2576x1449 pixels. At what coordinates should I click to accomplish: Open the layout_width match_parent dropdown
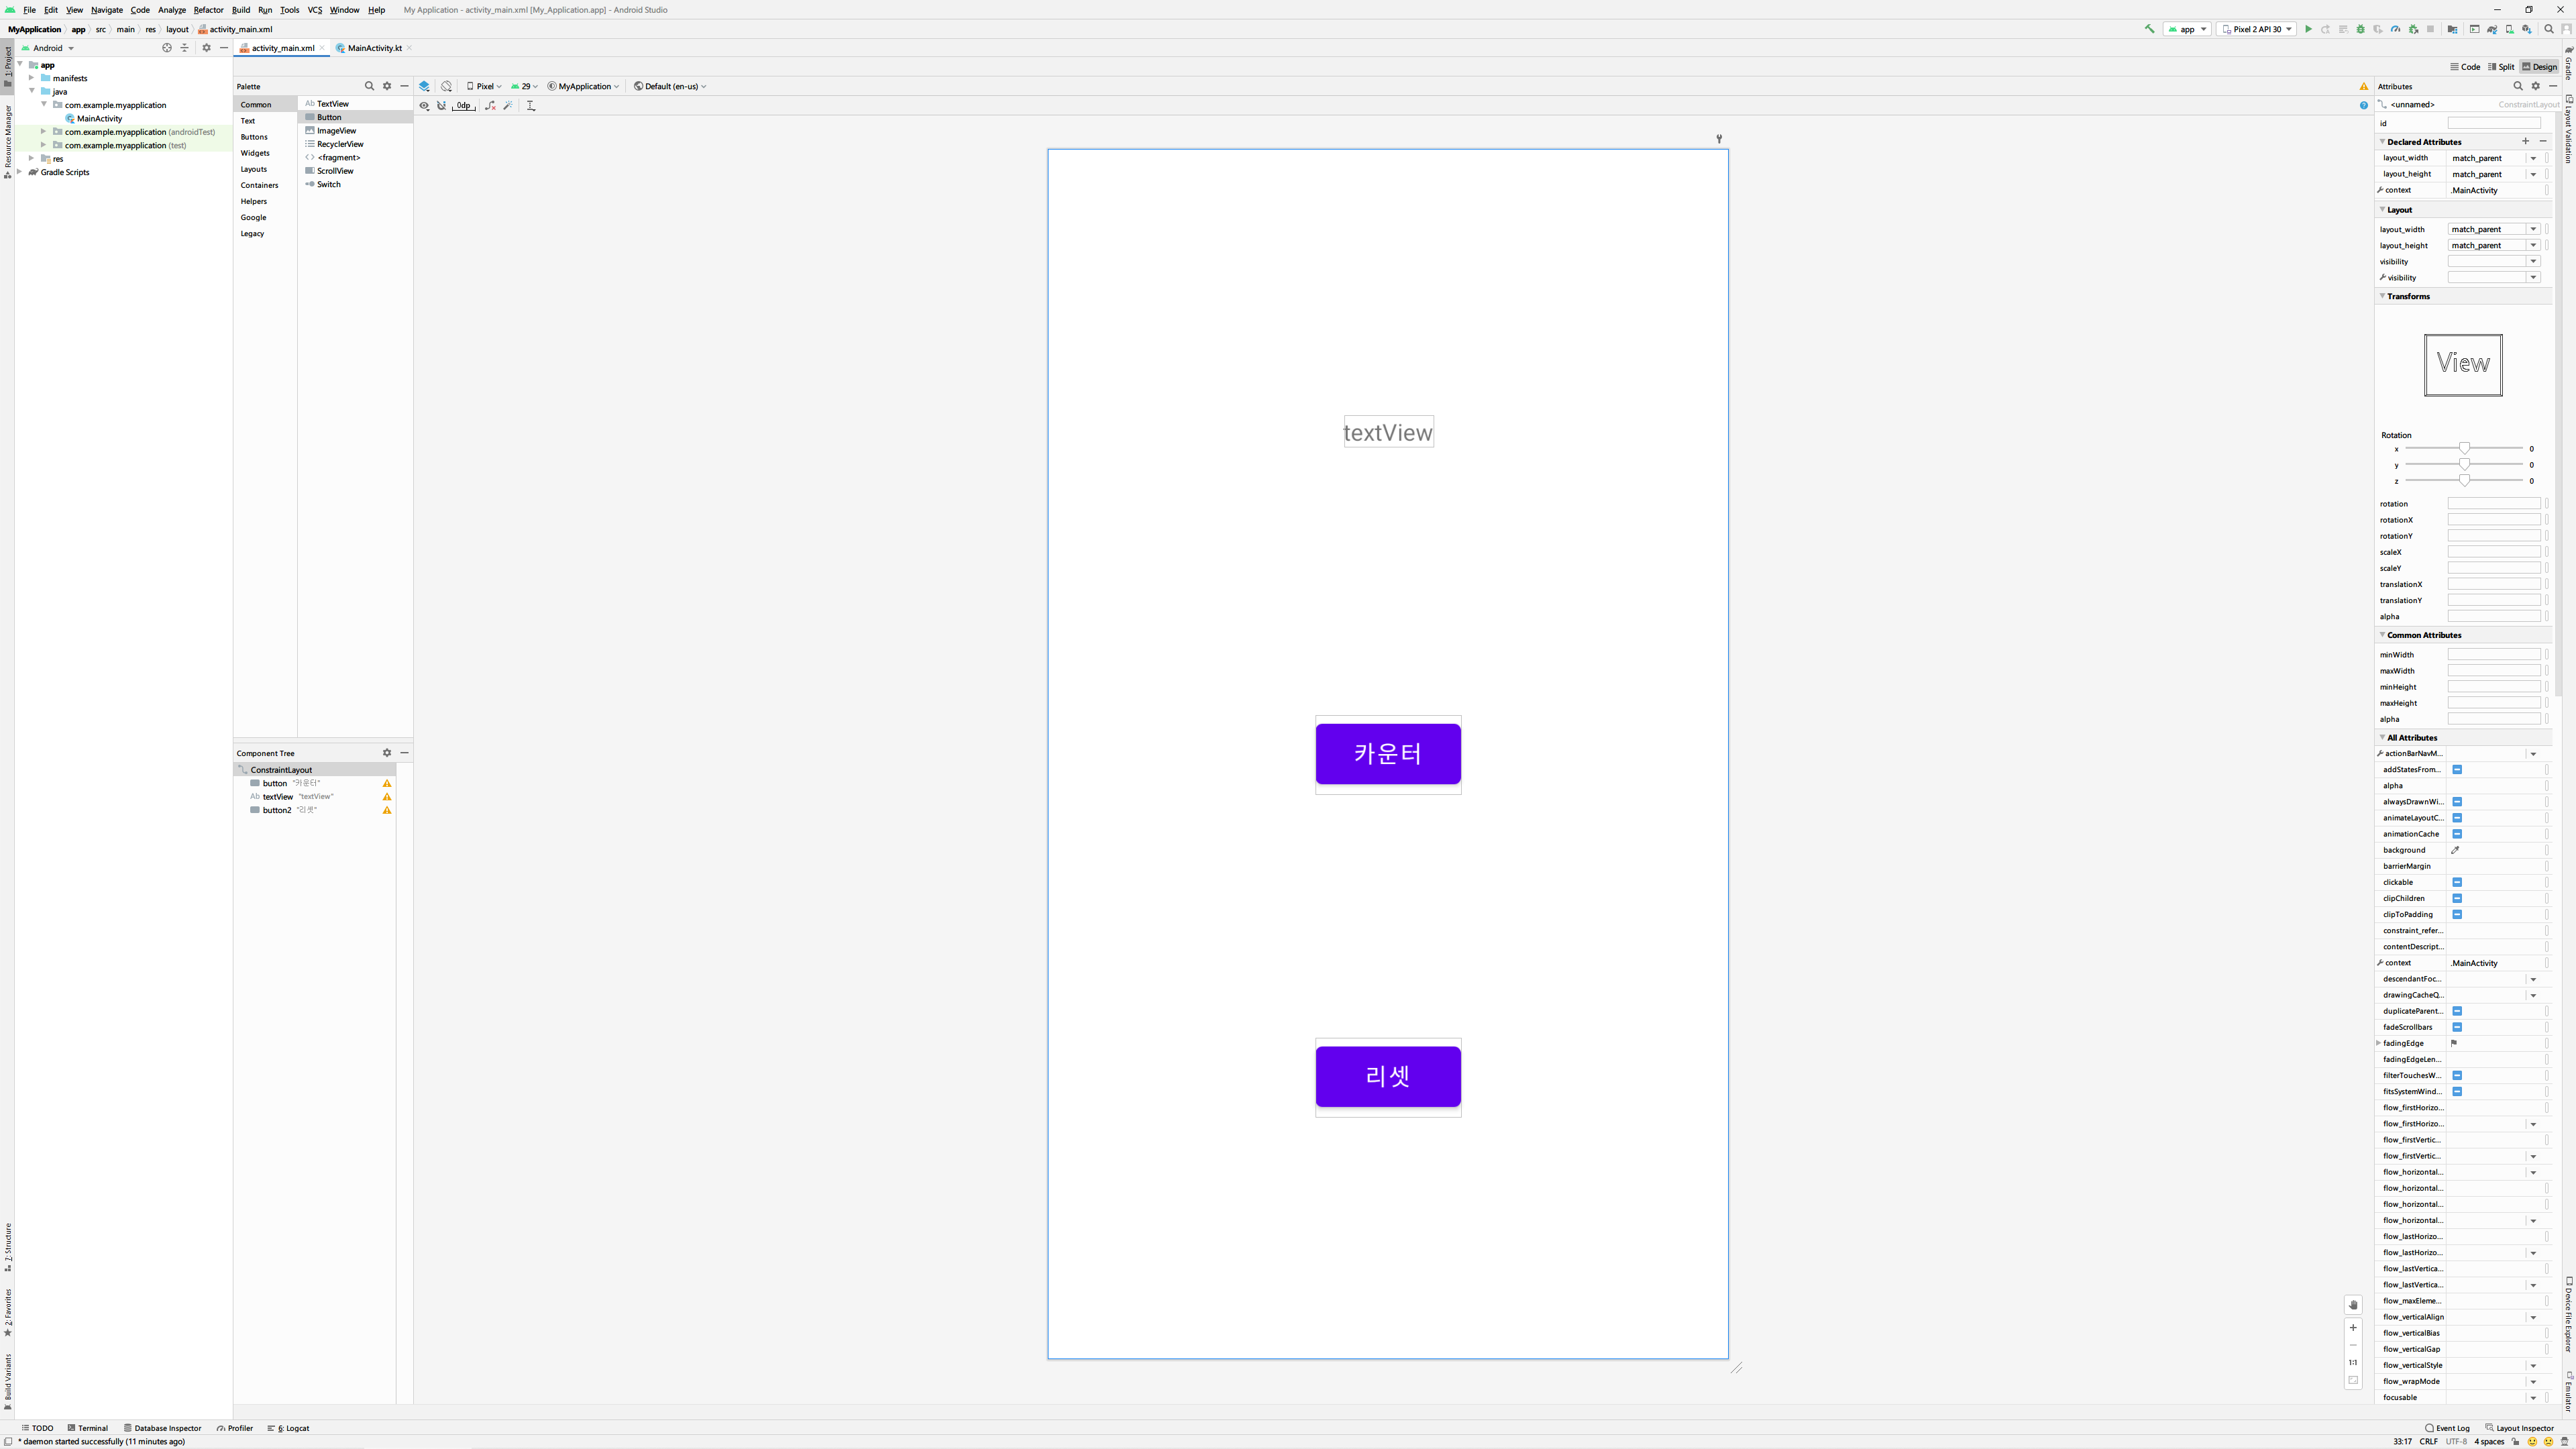[x=2533, y=158]
